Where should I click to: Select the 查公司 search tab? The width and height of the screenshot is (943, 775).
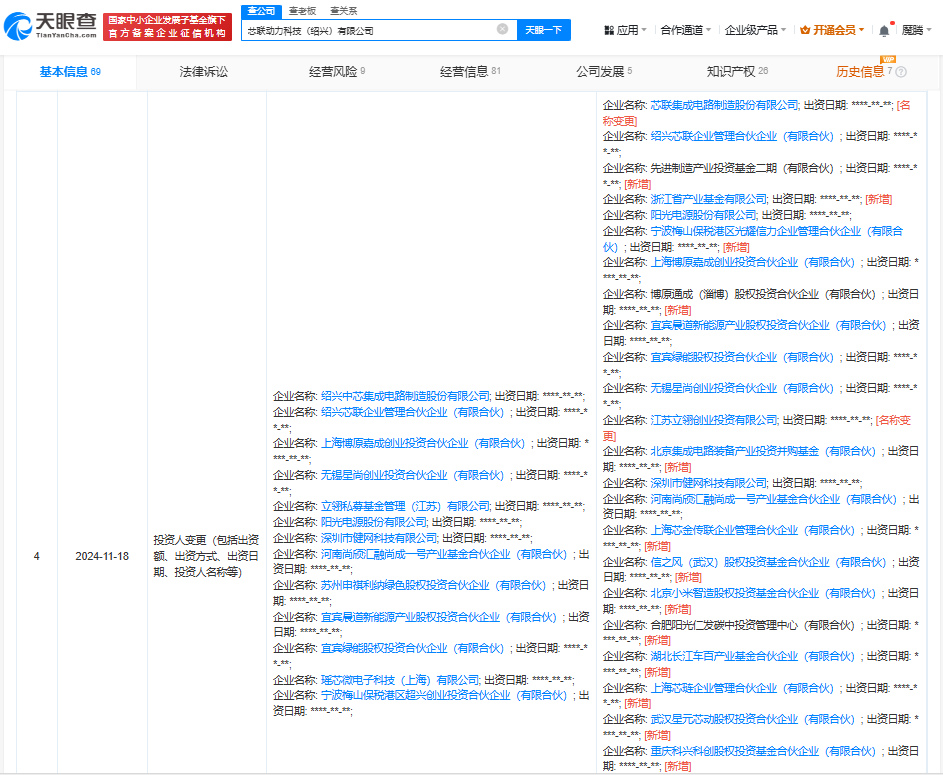pos(261,11)
